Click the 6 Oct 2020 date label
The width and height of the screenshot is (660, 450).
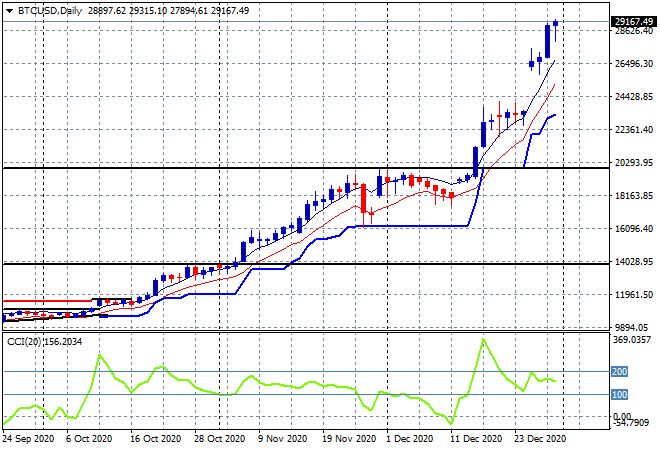[x=89, y=439]
